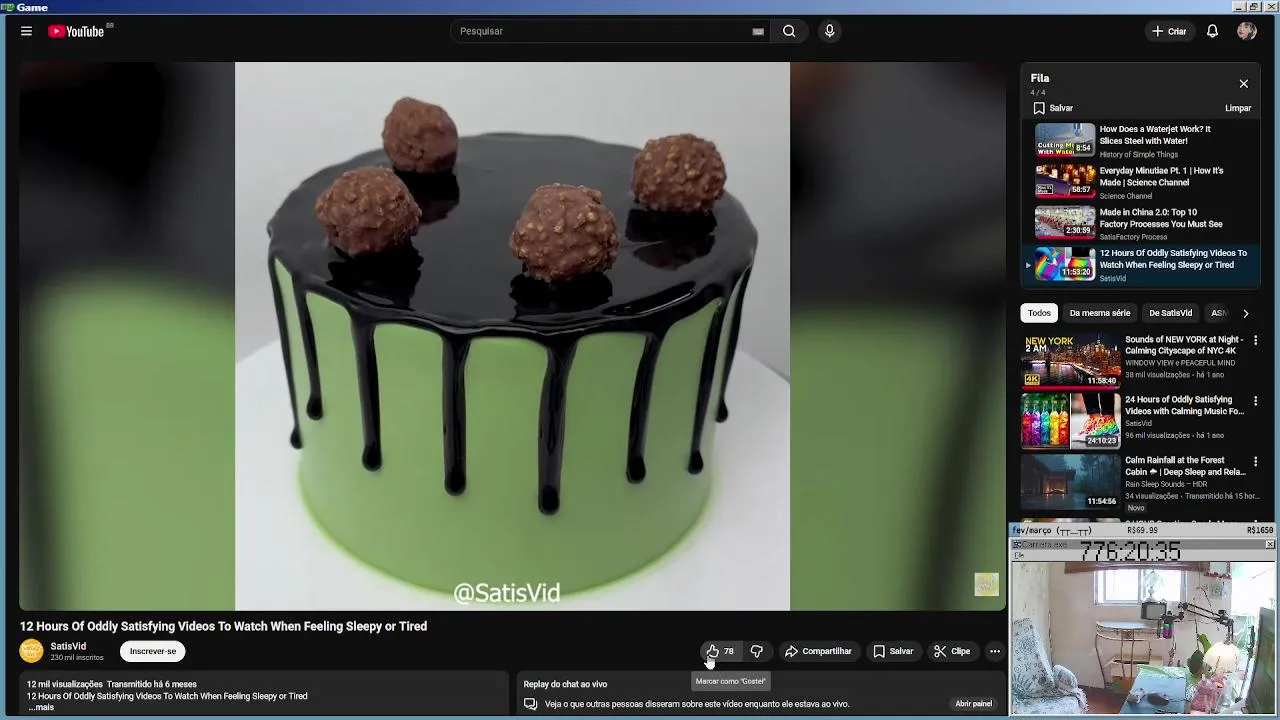Save the queue with Salvar
The width and height of the screenshot is (1280, 720).
click(1053, 108)
